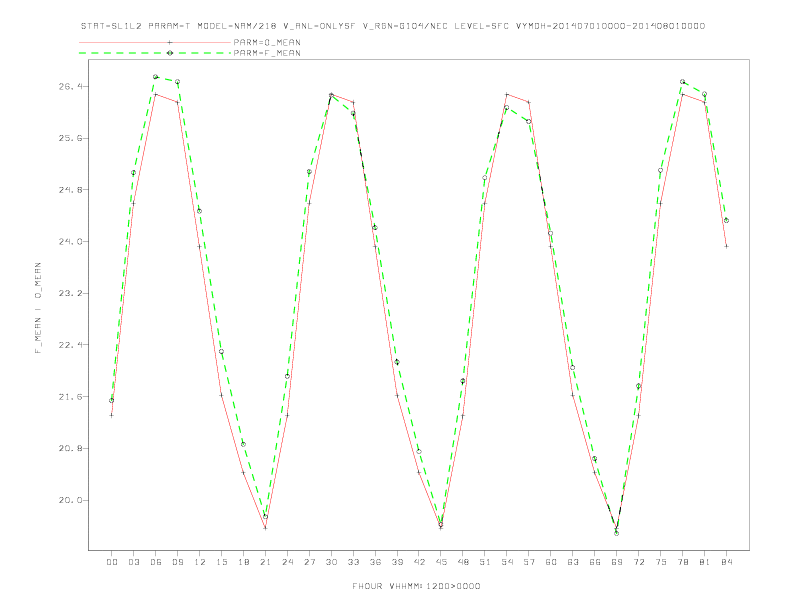Select the 20.8 y-axis tick label
The width and height of the screenshot is (792, 612).
pos(70,448)
